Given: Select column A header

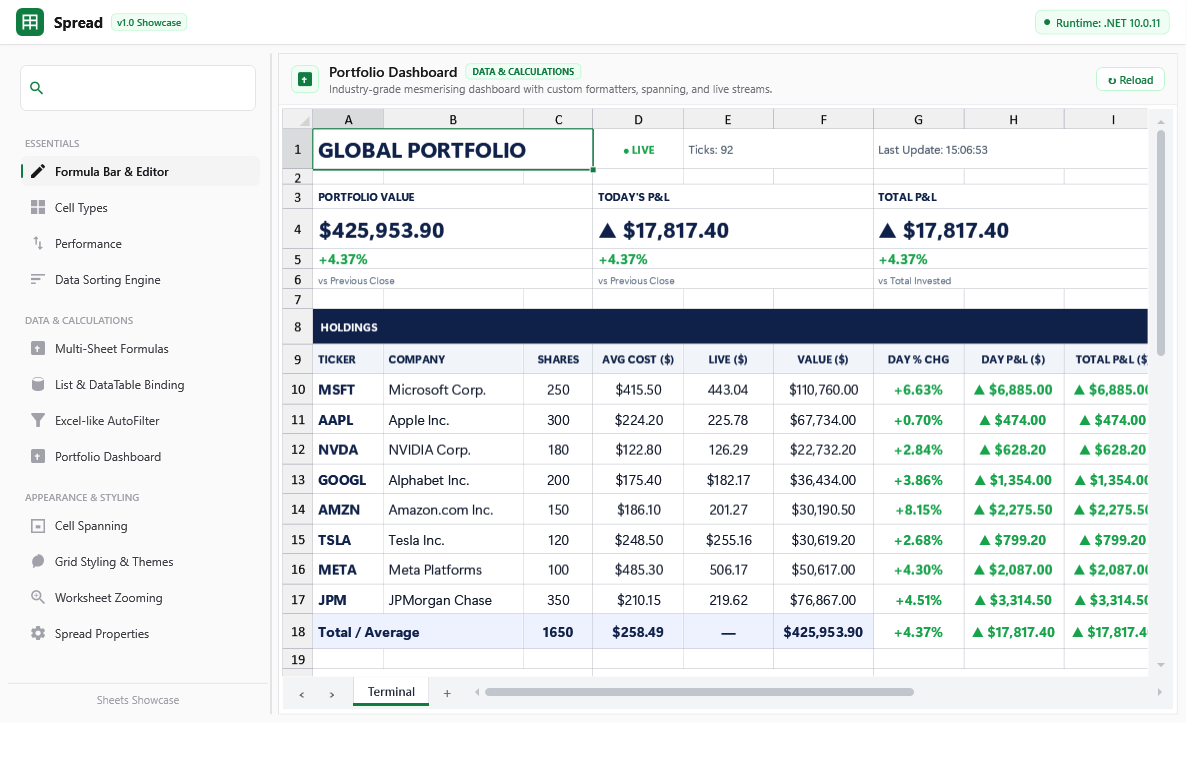Looking at the screenshot, I should [x=348, y=119].
